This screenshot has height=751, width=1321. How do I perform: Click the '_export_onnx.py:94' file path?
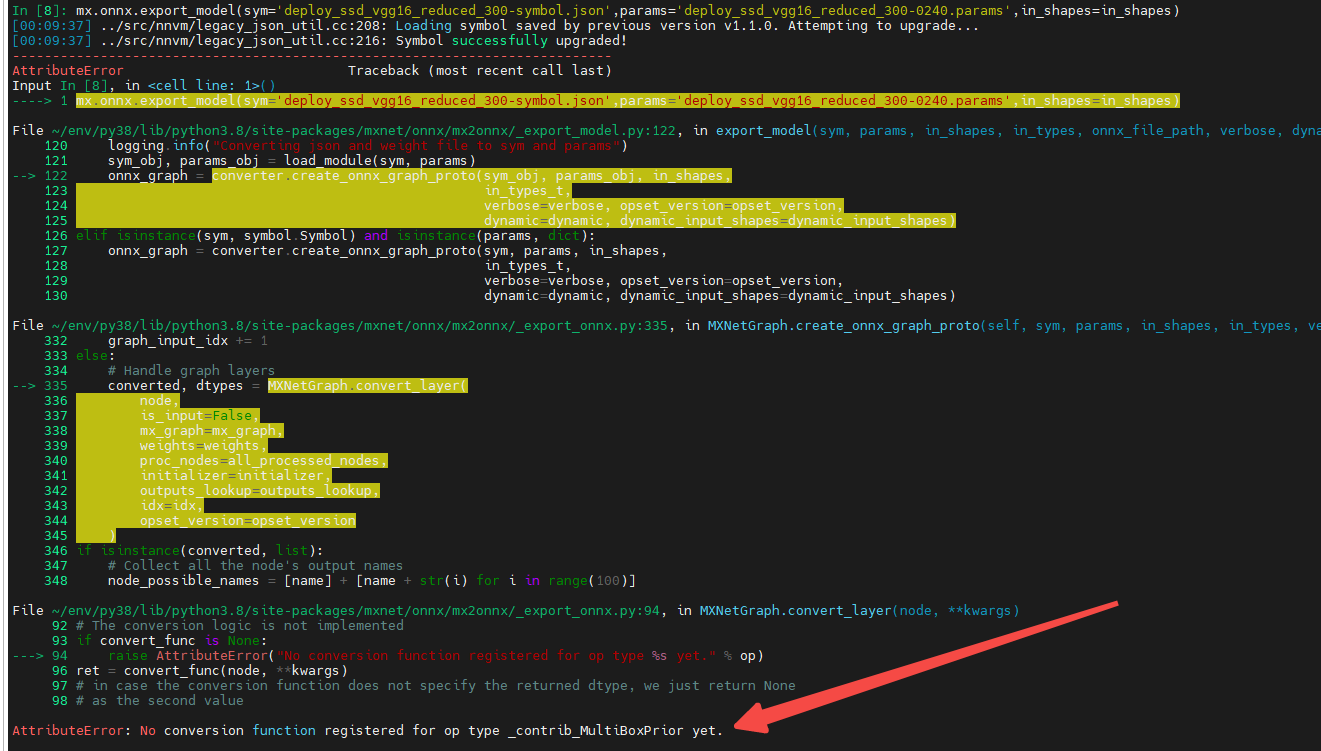tap(356, 610)
